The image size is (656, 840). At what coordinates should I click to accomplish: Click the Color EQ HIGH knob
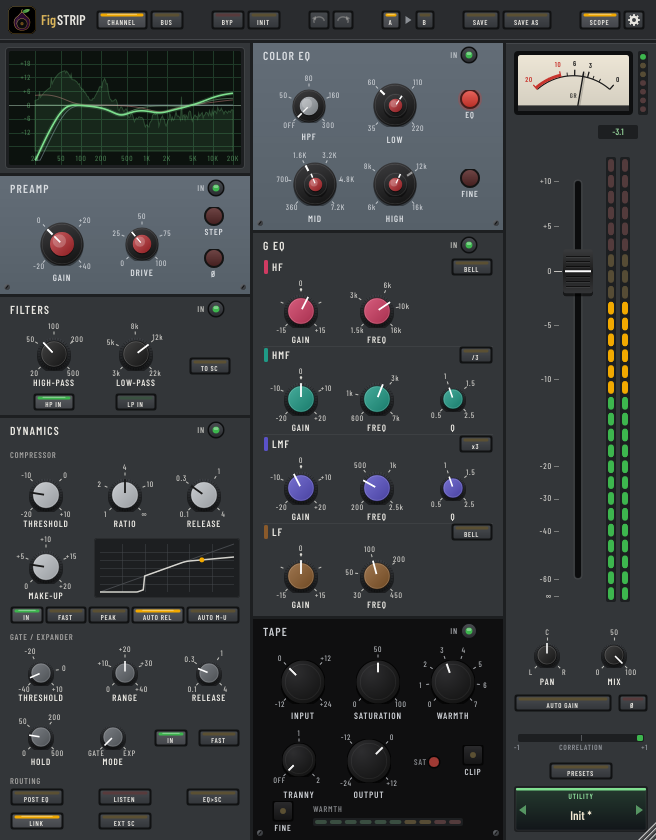pyautogui.click(x=395, y=184)
